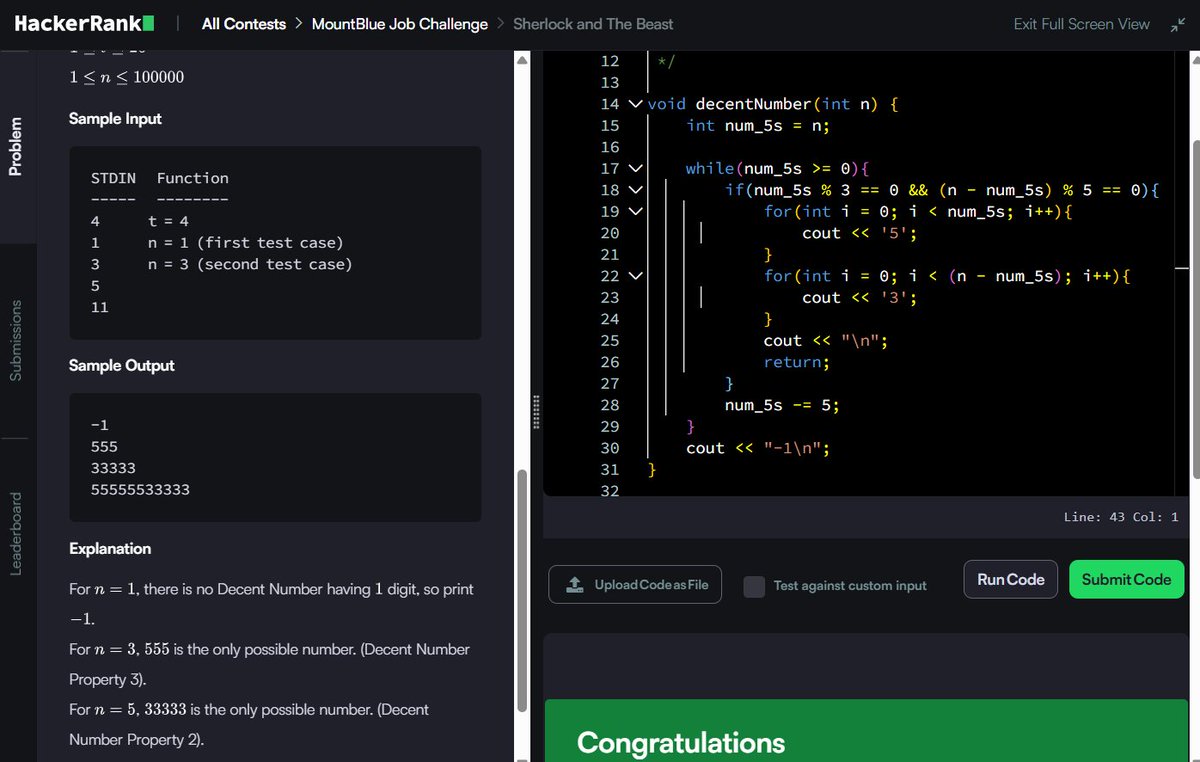Click the Explanation heading
The image size is (1200, 762).
[110, 548]
